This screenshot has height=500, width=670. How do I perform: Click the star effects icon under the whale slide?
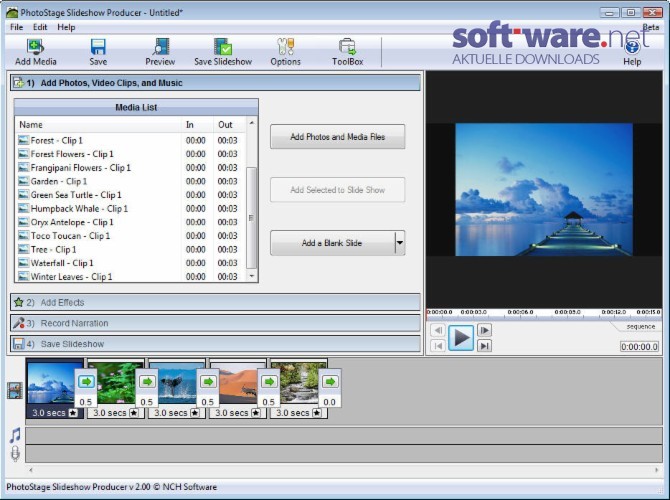click(x=195, y=413)
